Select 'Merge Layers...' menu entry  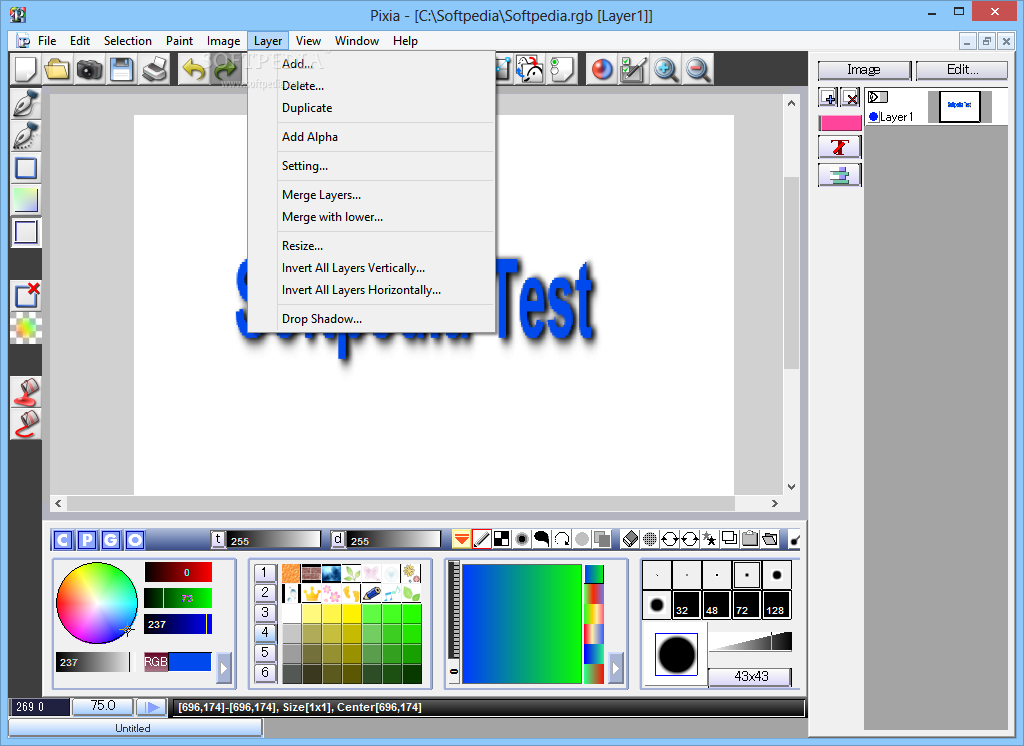point(321,195)
